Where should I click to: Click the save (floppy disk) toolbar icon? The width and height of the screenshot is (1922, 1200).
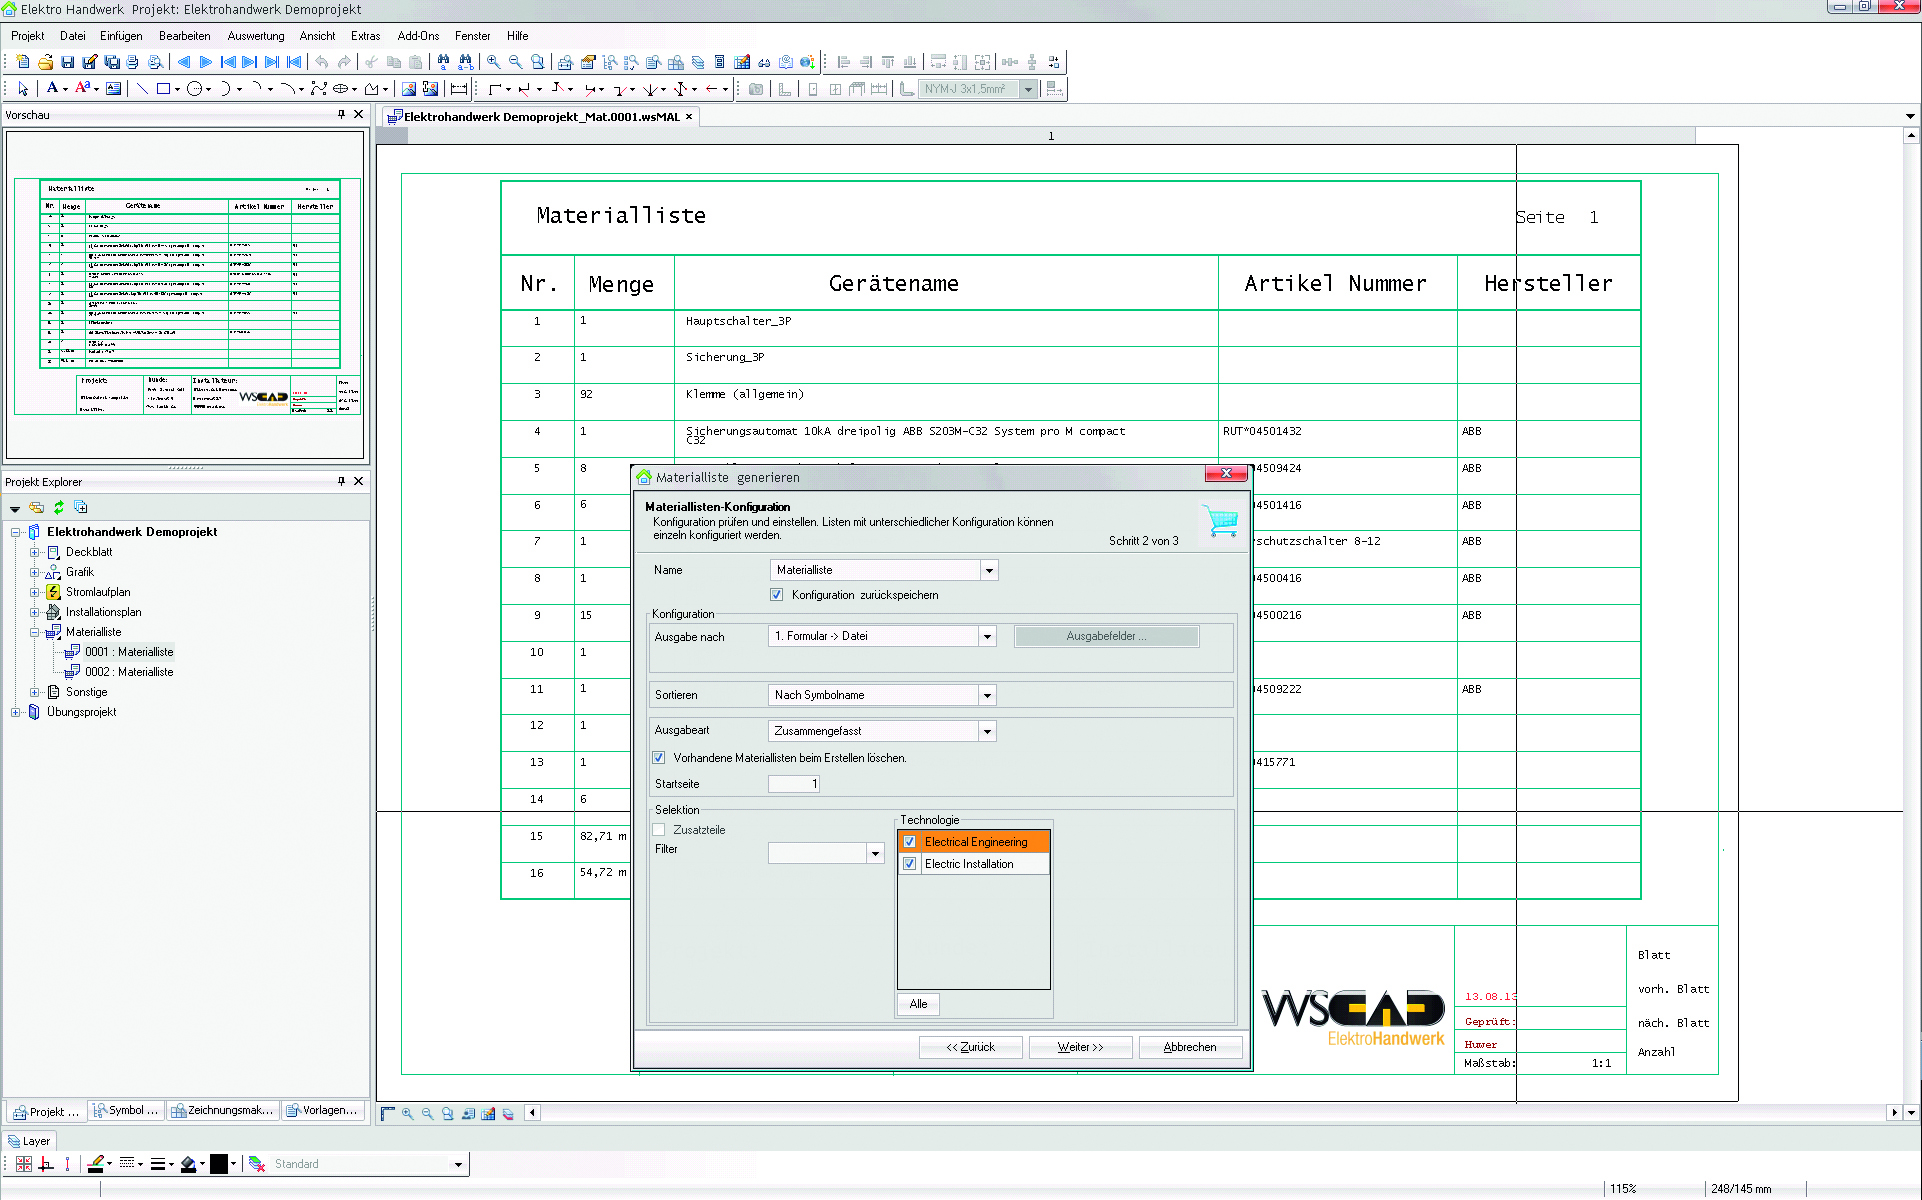pyautogui.click(x=68, y=62)
